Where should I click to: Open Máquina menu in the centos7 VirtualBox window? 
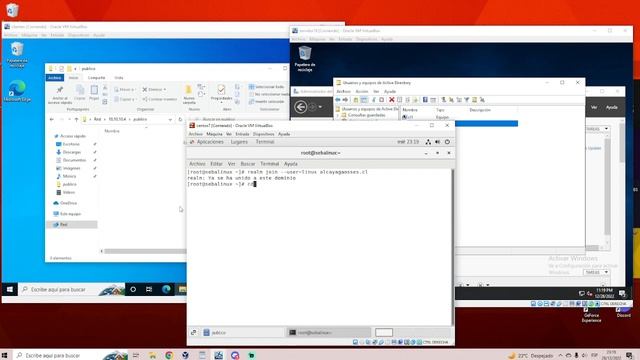214,134
